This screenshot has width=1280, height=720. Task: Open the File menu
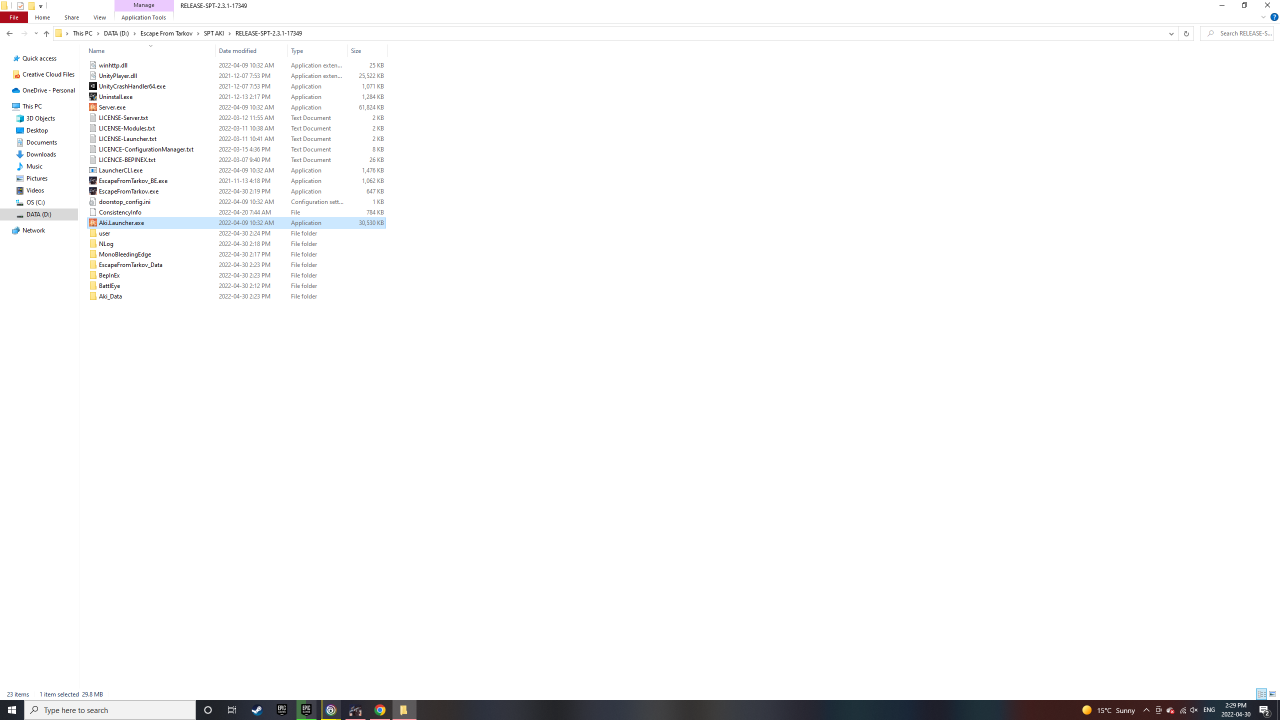point(14,17)
